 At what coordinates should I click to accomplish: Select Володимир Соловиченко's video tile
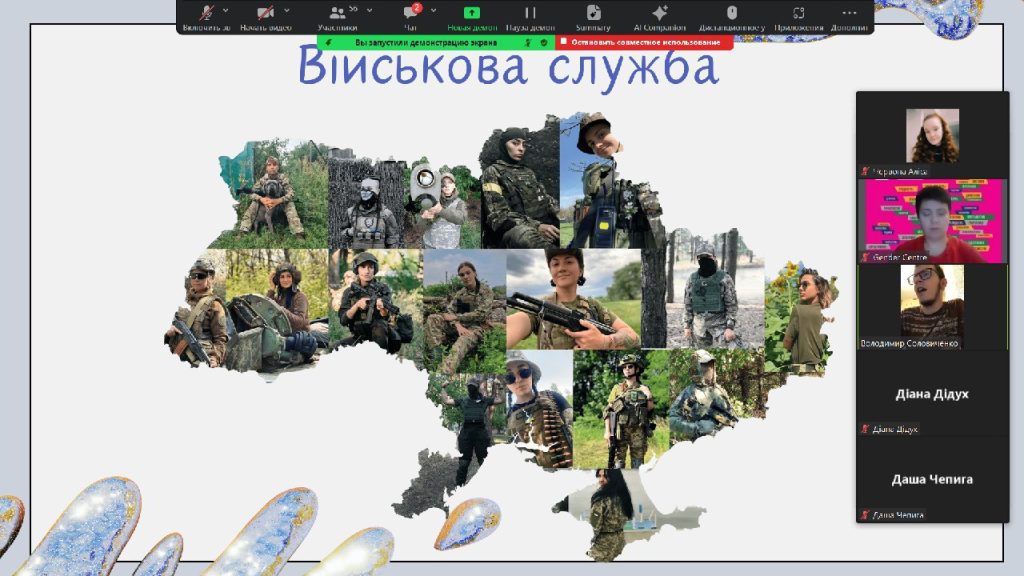[933, 307]
